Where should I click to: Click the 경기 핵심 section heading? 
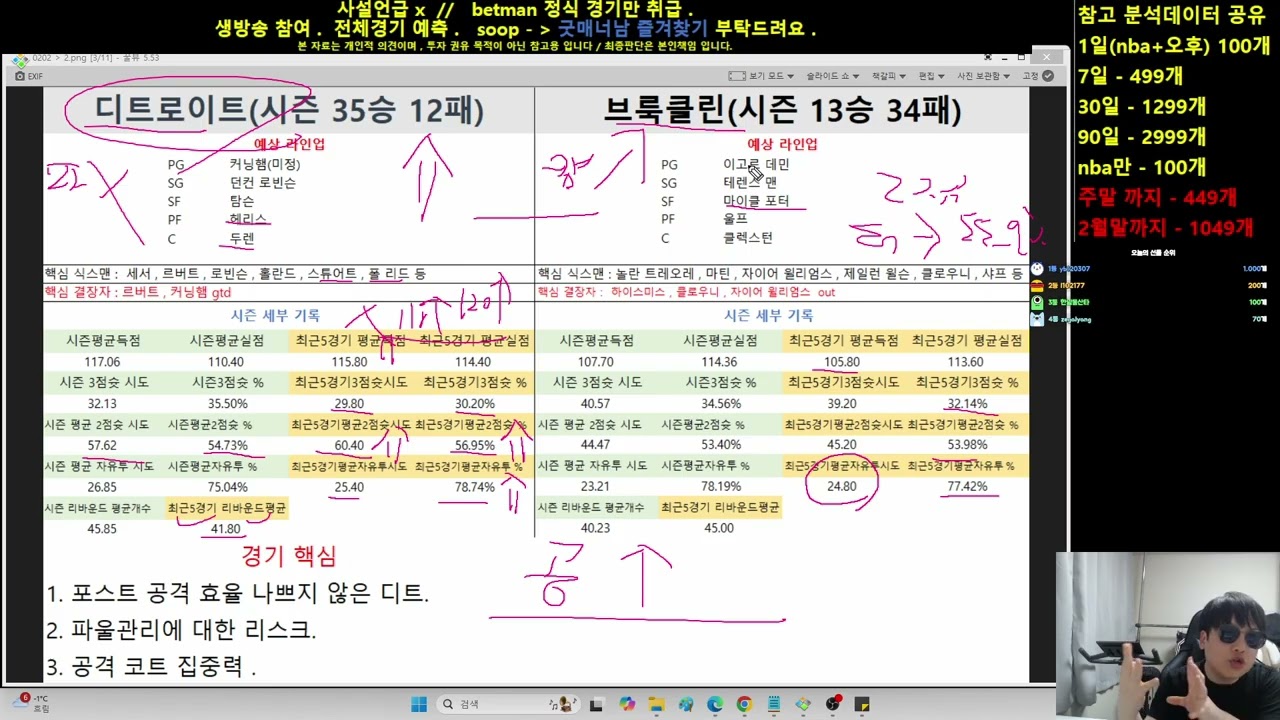coord(289,556)
